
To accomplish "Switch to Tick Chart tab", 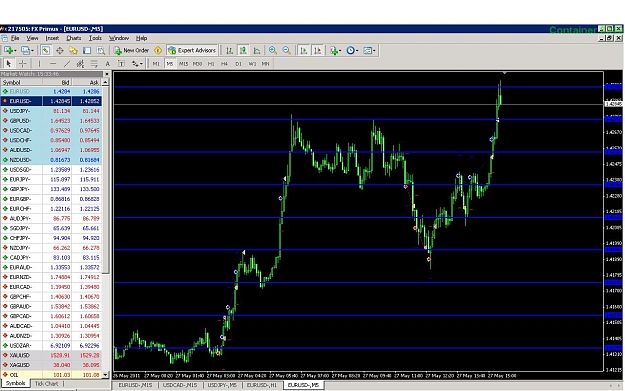I will (46, 383).
